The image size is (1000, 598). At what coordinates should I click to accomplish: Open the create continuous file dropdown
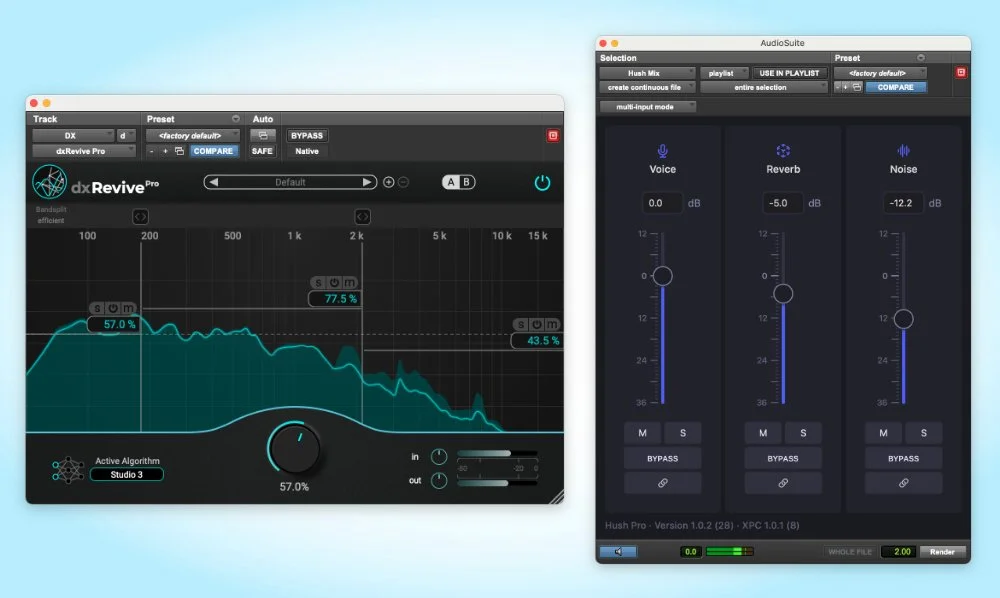point(647,87)
